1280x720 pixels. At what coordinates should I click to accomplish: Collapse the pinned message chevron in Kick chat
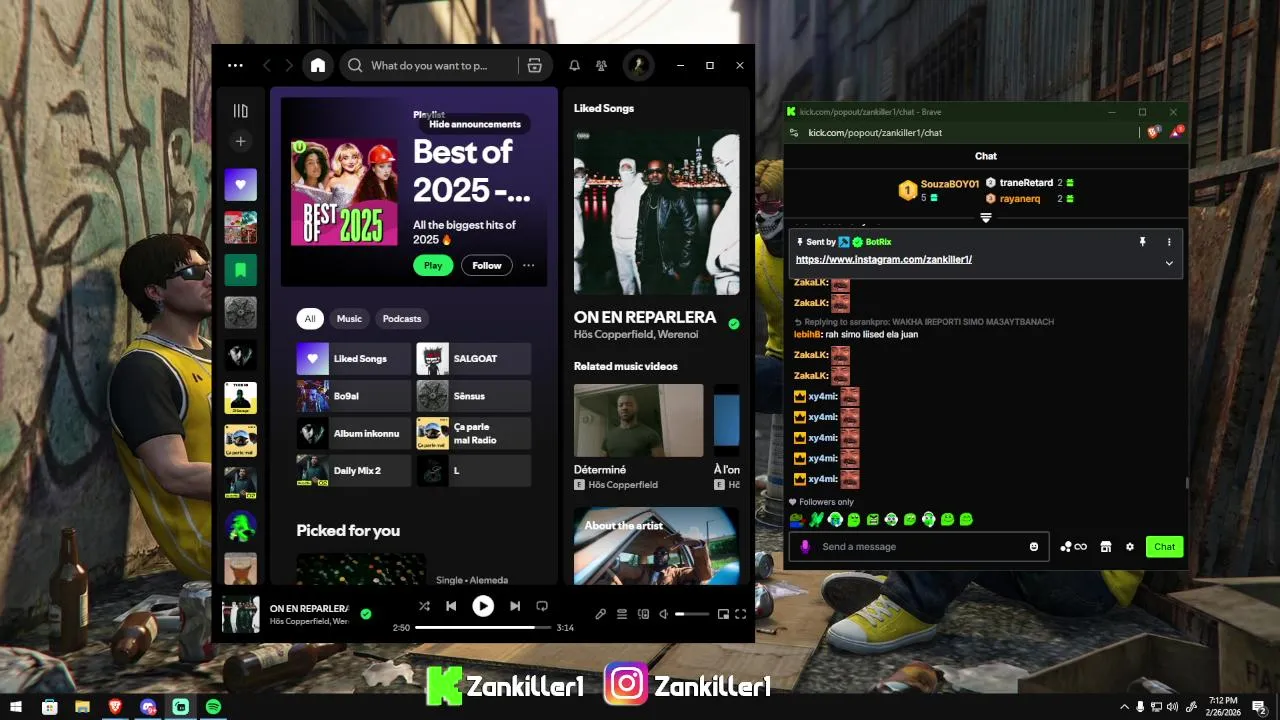tap(1169, 263)
